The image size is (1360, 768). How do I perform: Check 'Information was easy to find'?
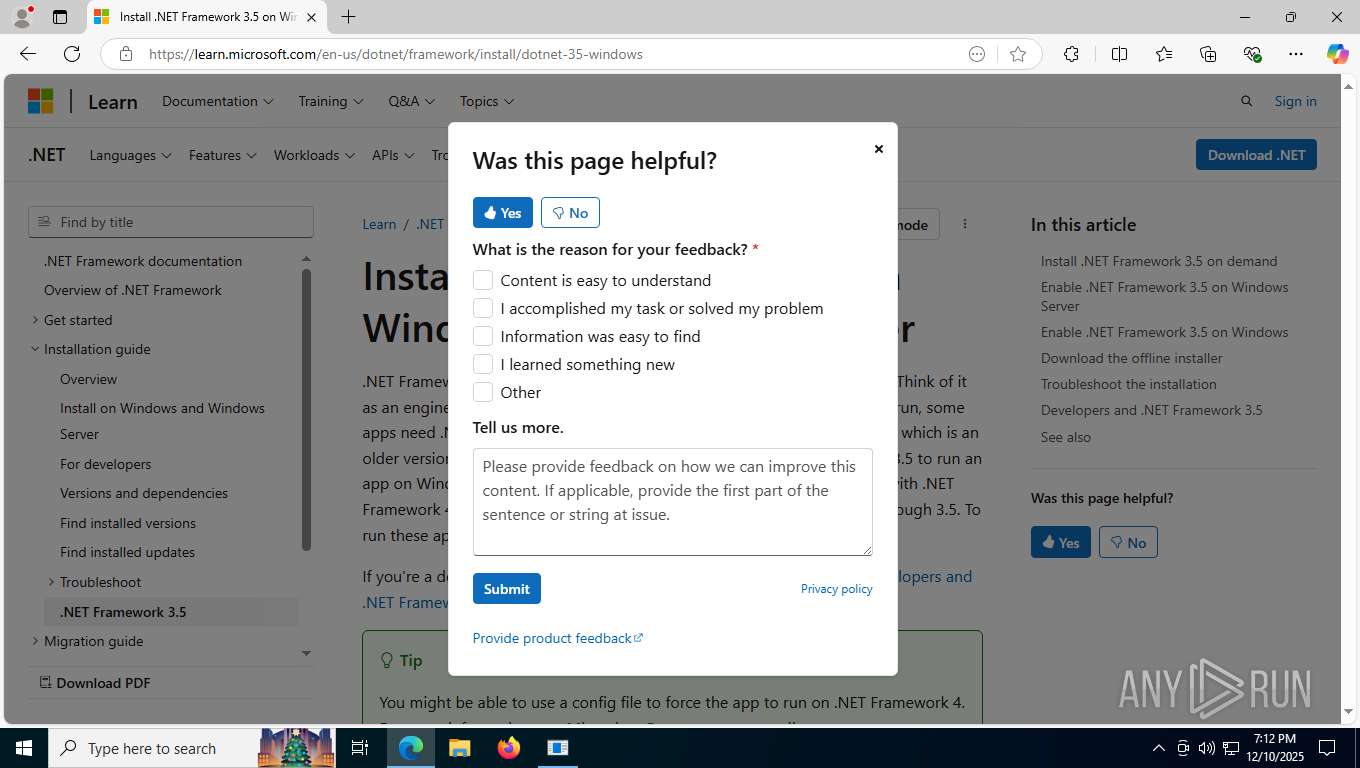[483, 336]
